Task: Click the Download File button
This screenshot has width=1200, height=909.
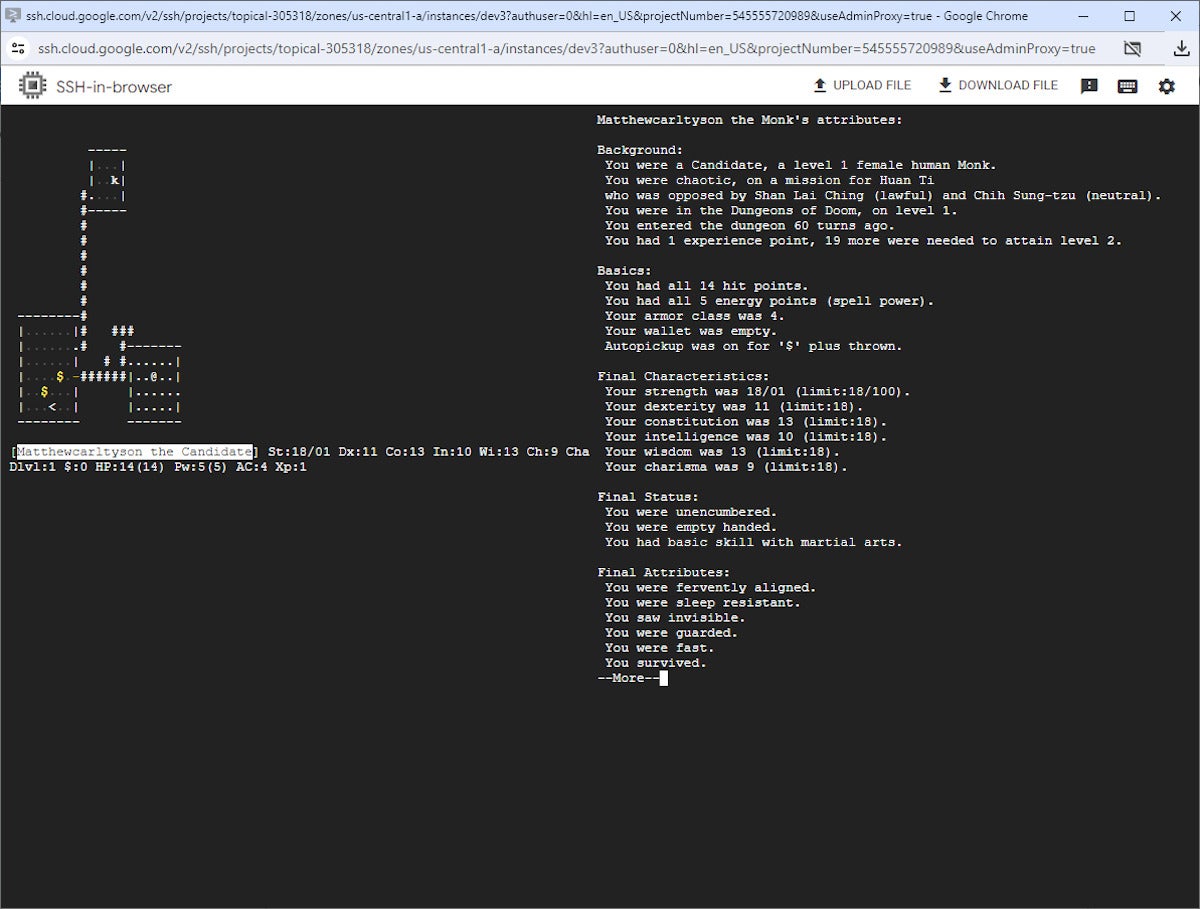Action: 997,86
